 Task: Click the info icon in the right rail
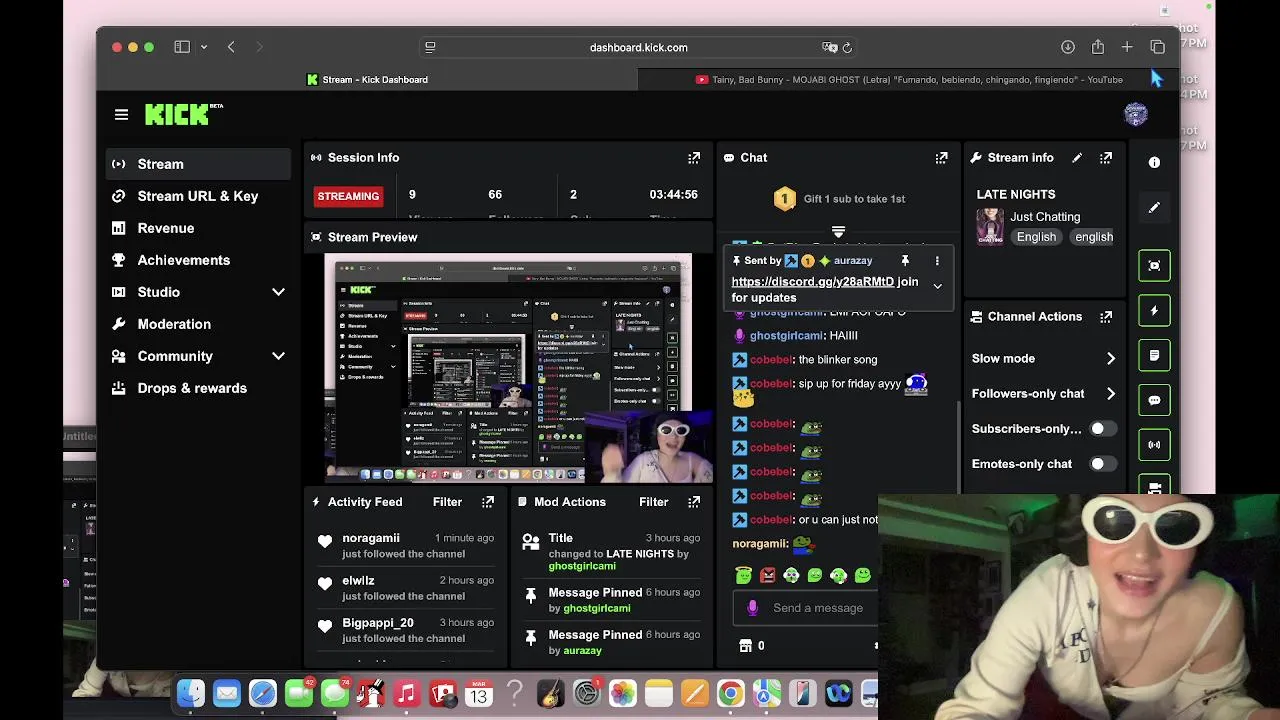[1154, 162]
